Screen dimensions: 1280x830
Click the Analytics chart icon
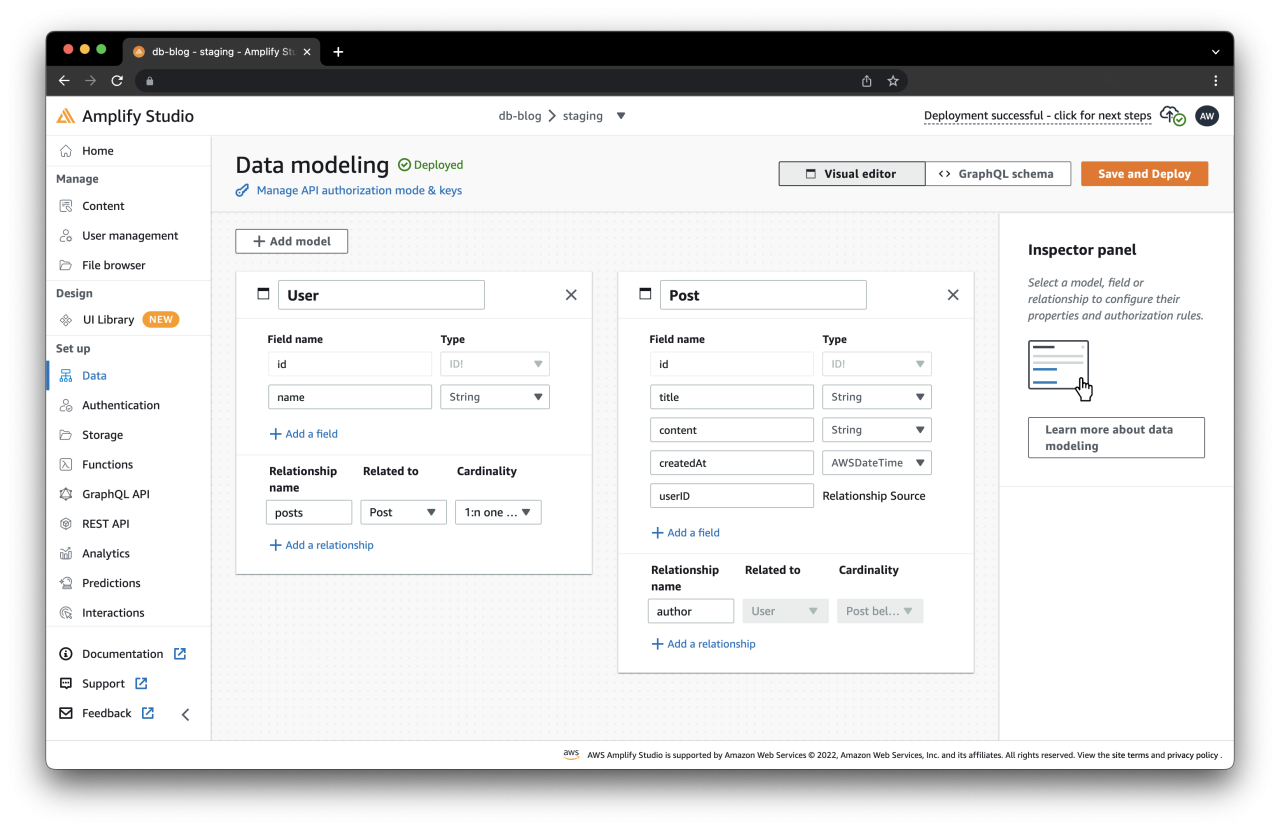[x=66, y=553]
